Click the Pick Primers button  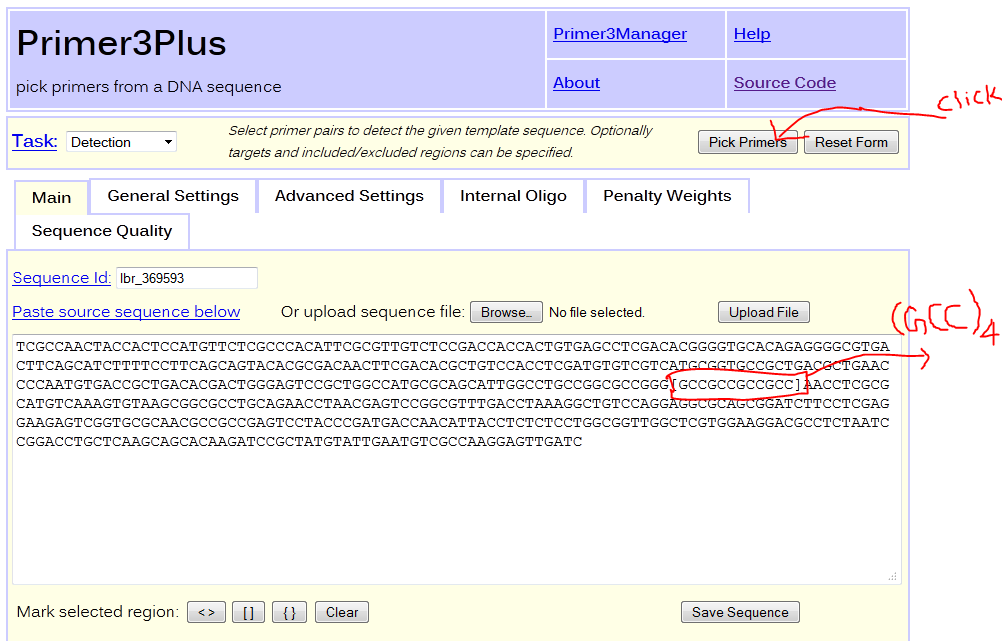point(747,142)
